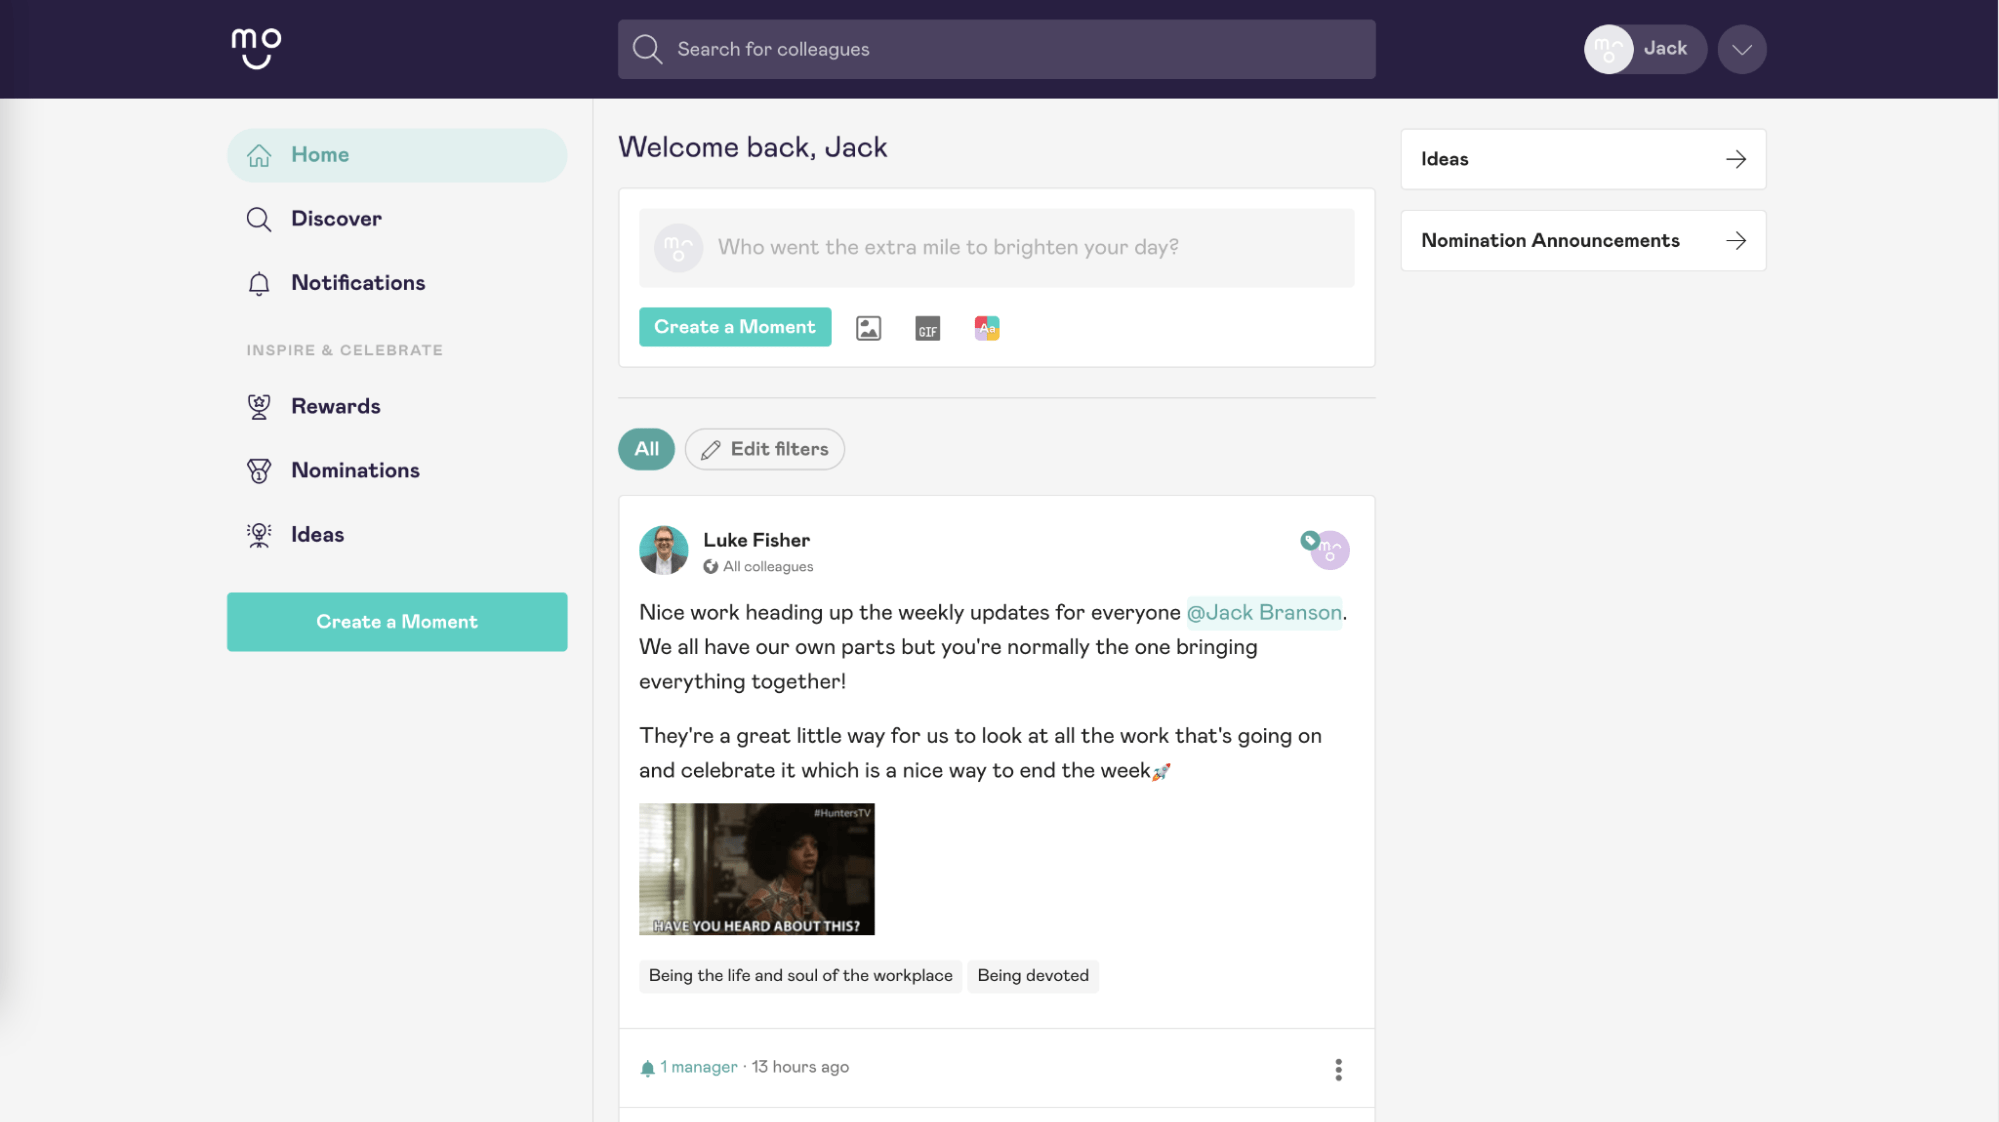Toggle the All filter pill
This screenshot has width=1999, height=1122.
[646, 449]
